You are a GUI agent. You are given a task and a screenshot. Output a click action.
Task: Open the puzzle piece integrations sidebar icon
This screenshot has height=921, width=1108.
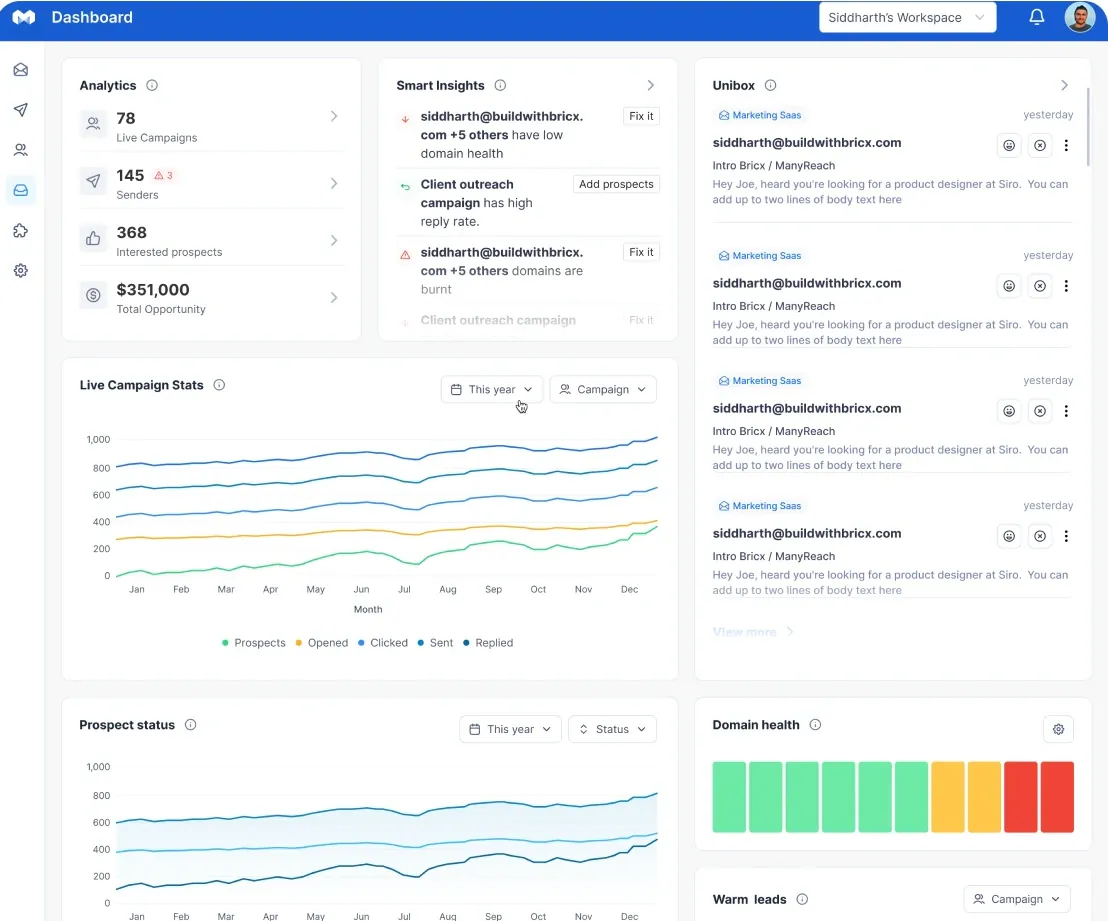coord(20,230)
